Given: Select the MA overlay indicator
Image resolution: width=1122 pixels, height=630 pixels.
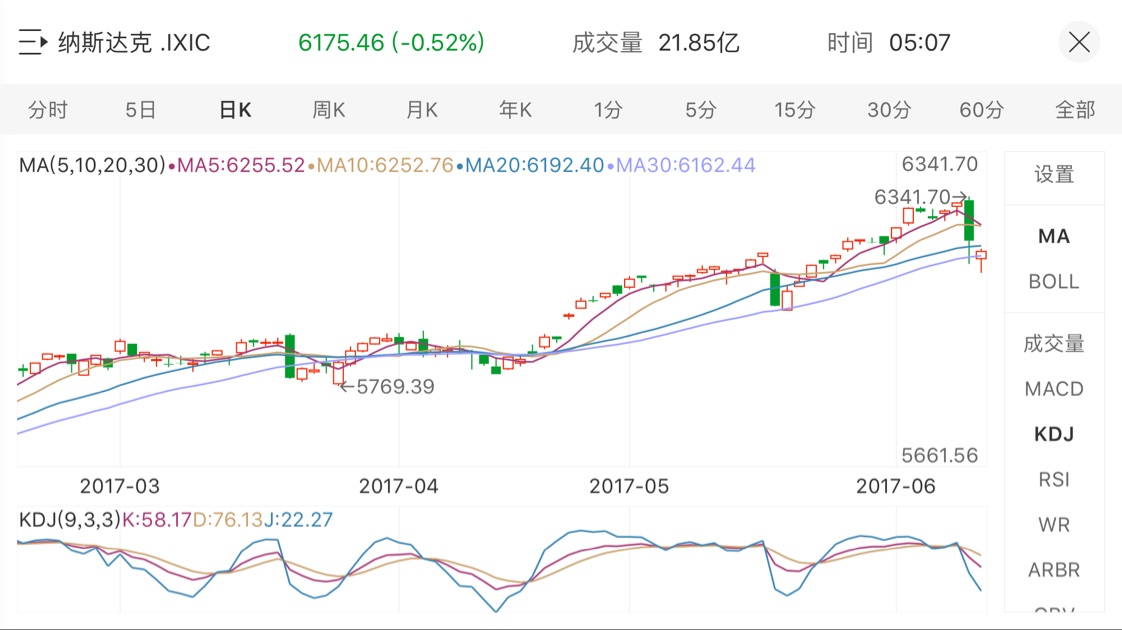Looking at the screenshot, I should point(1054,236).
